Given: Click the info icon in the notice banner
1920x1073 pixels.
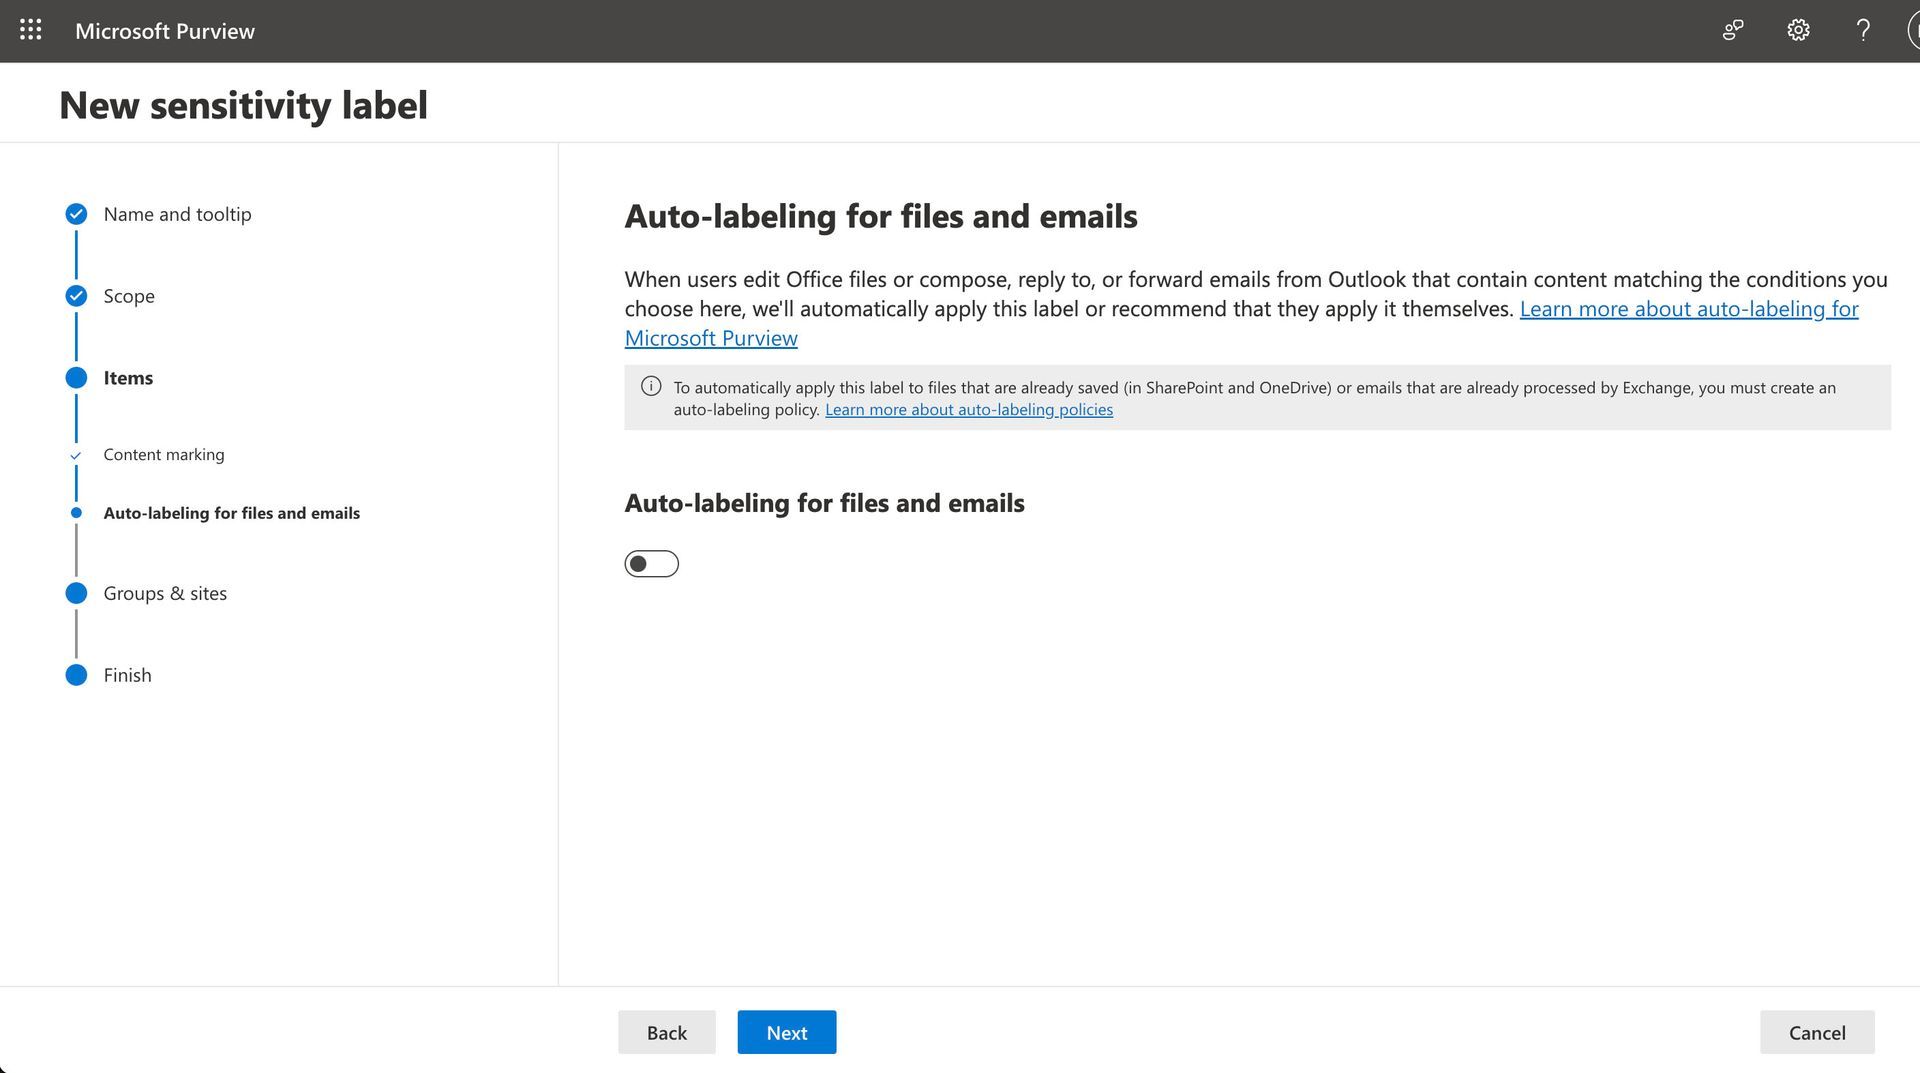Looking at the screenshot, I should click(651, 386).
